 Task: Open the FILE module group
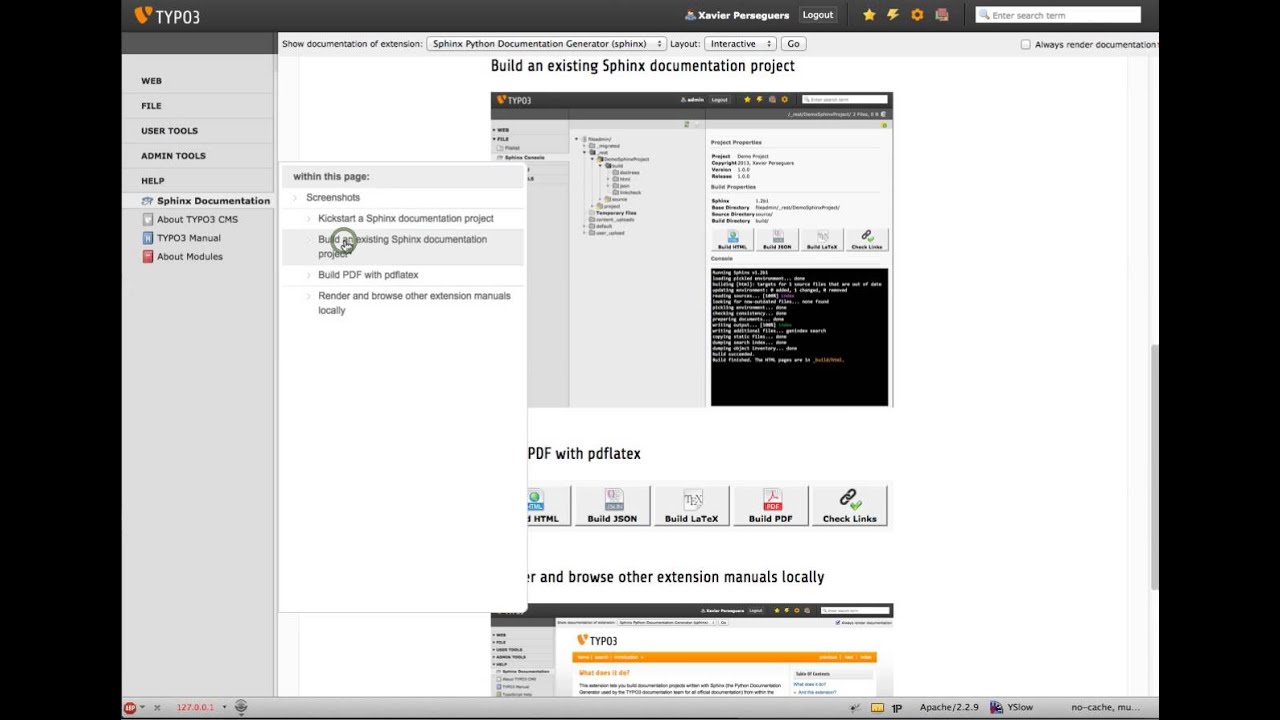click(x=151, y=106)
